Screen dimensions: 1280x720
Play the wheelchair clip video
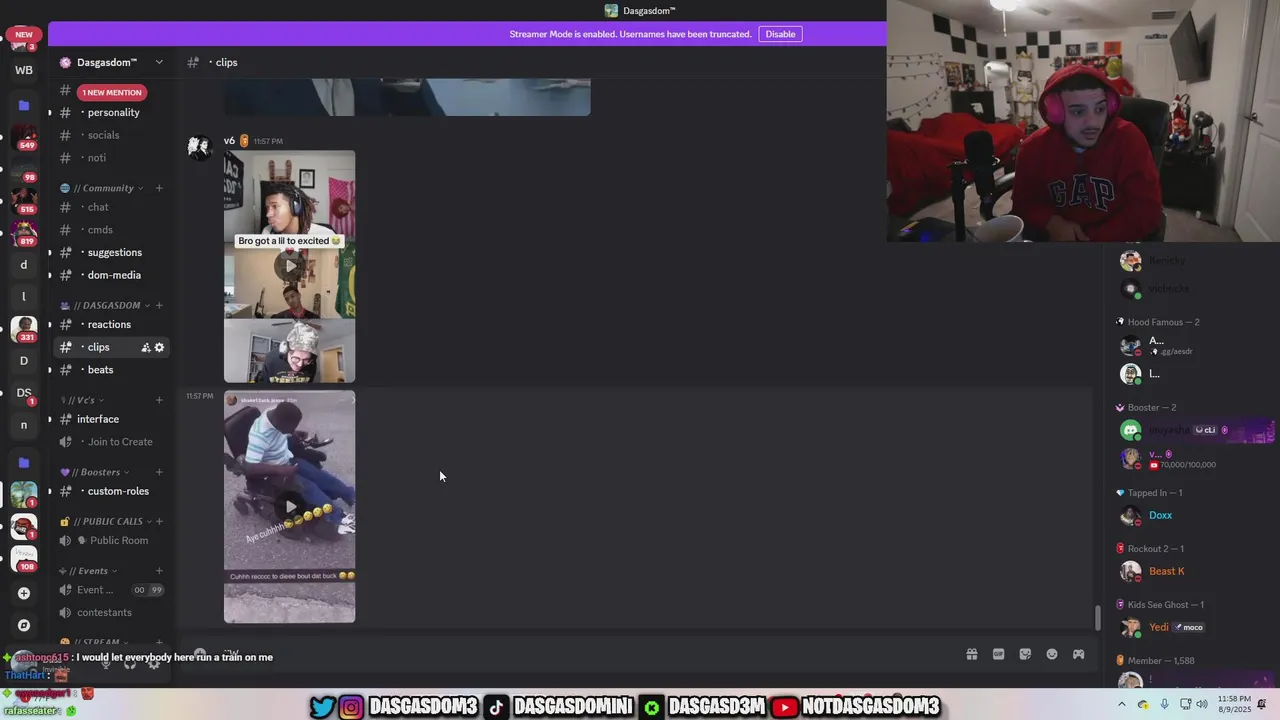pyautogui.click(x=290, y=507)
